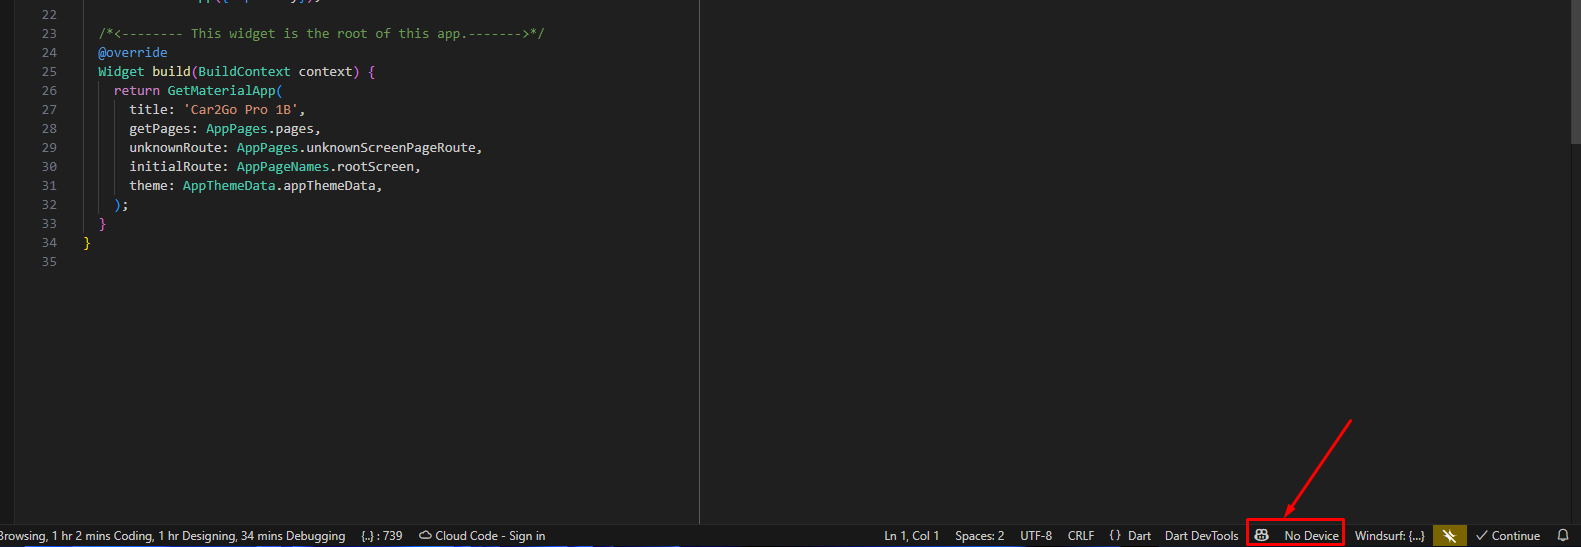
Task: Click line number 25 in gutter
Action: pyautogui.click(x=49, y=72)
